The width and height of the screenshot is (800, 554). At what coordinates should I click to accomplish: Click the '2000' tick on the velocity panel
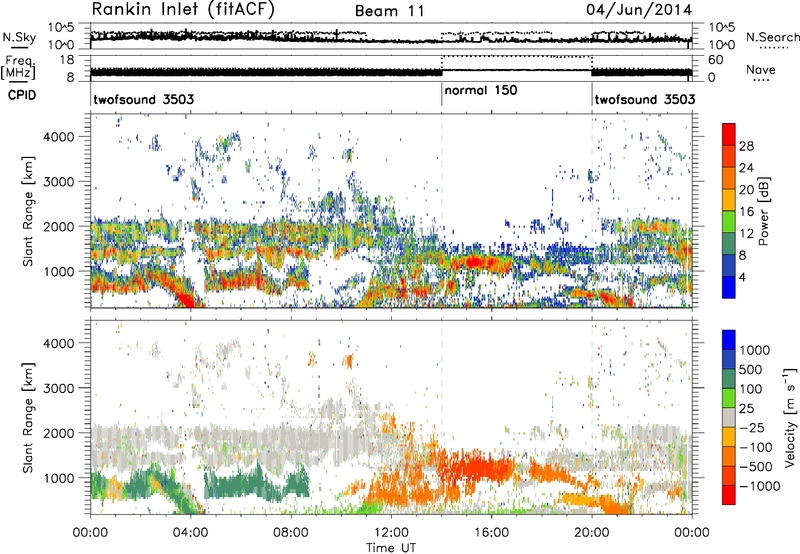pyautogui.click(x=59, y=433)
